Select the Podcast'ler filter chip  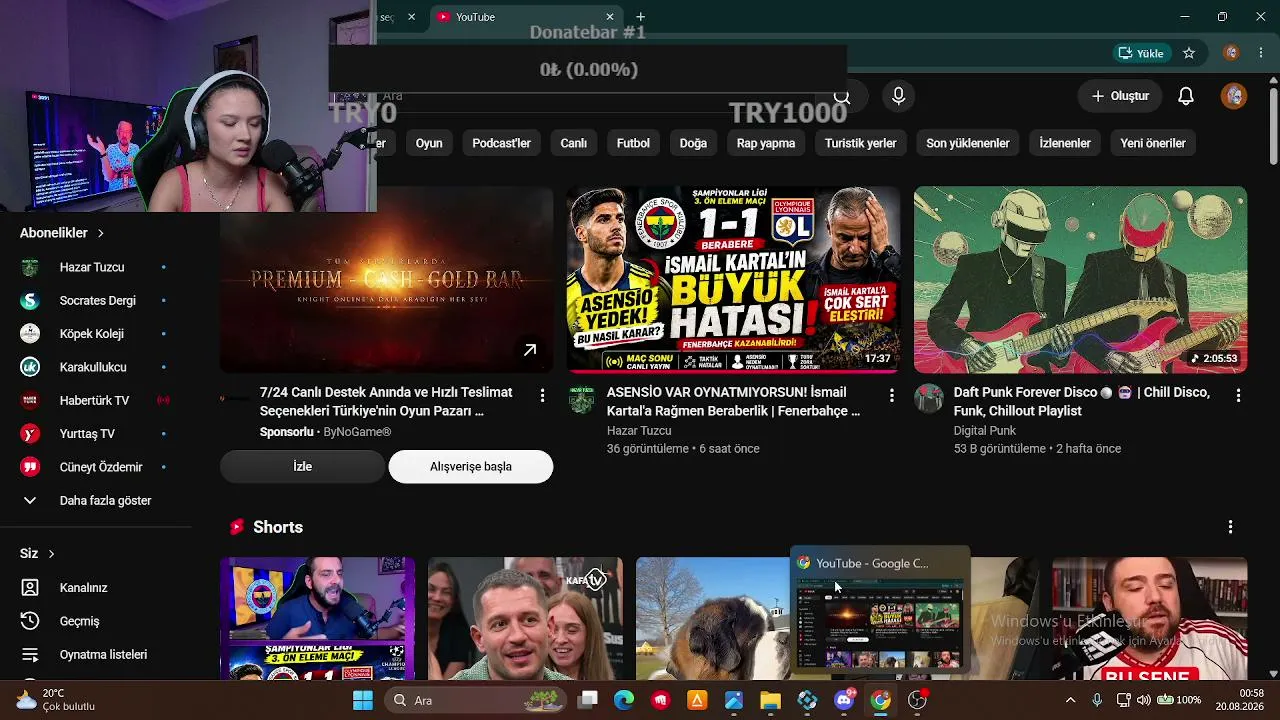(501, 143)
